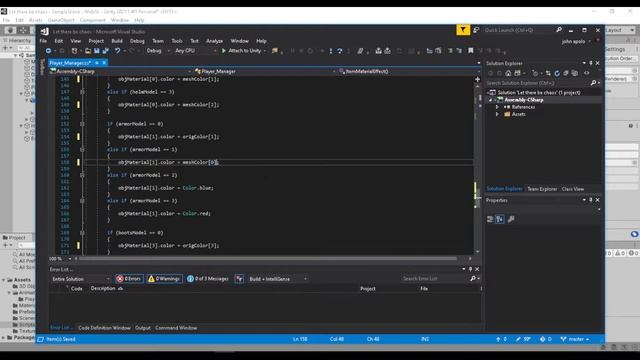640x360 pixels.
Task: Switch to the Class View tab
Action: tap(573, 189)
